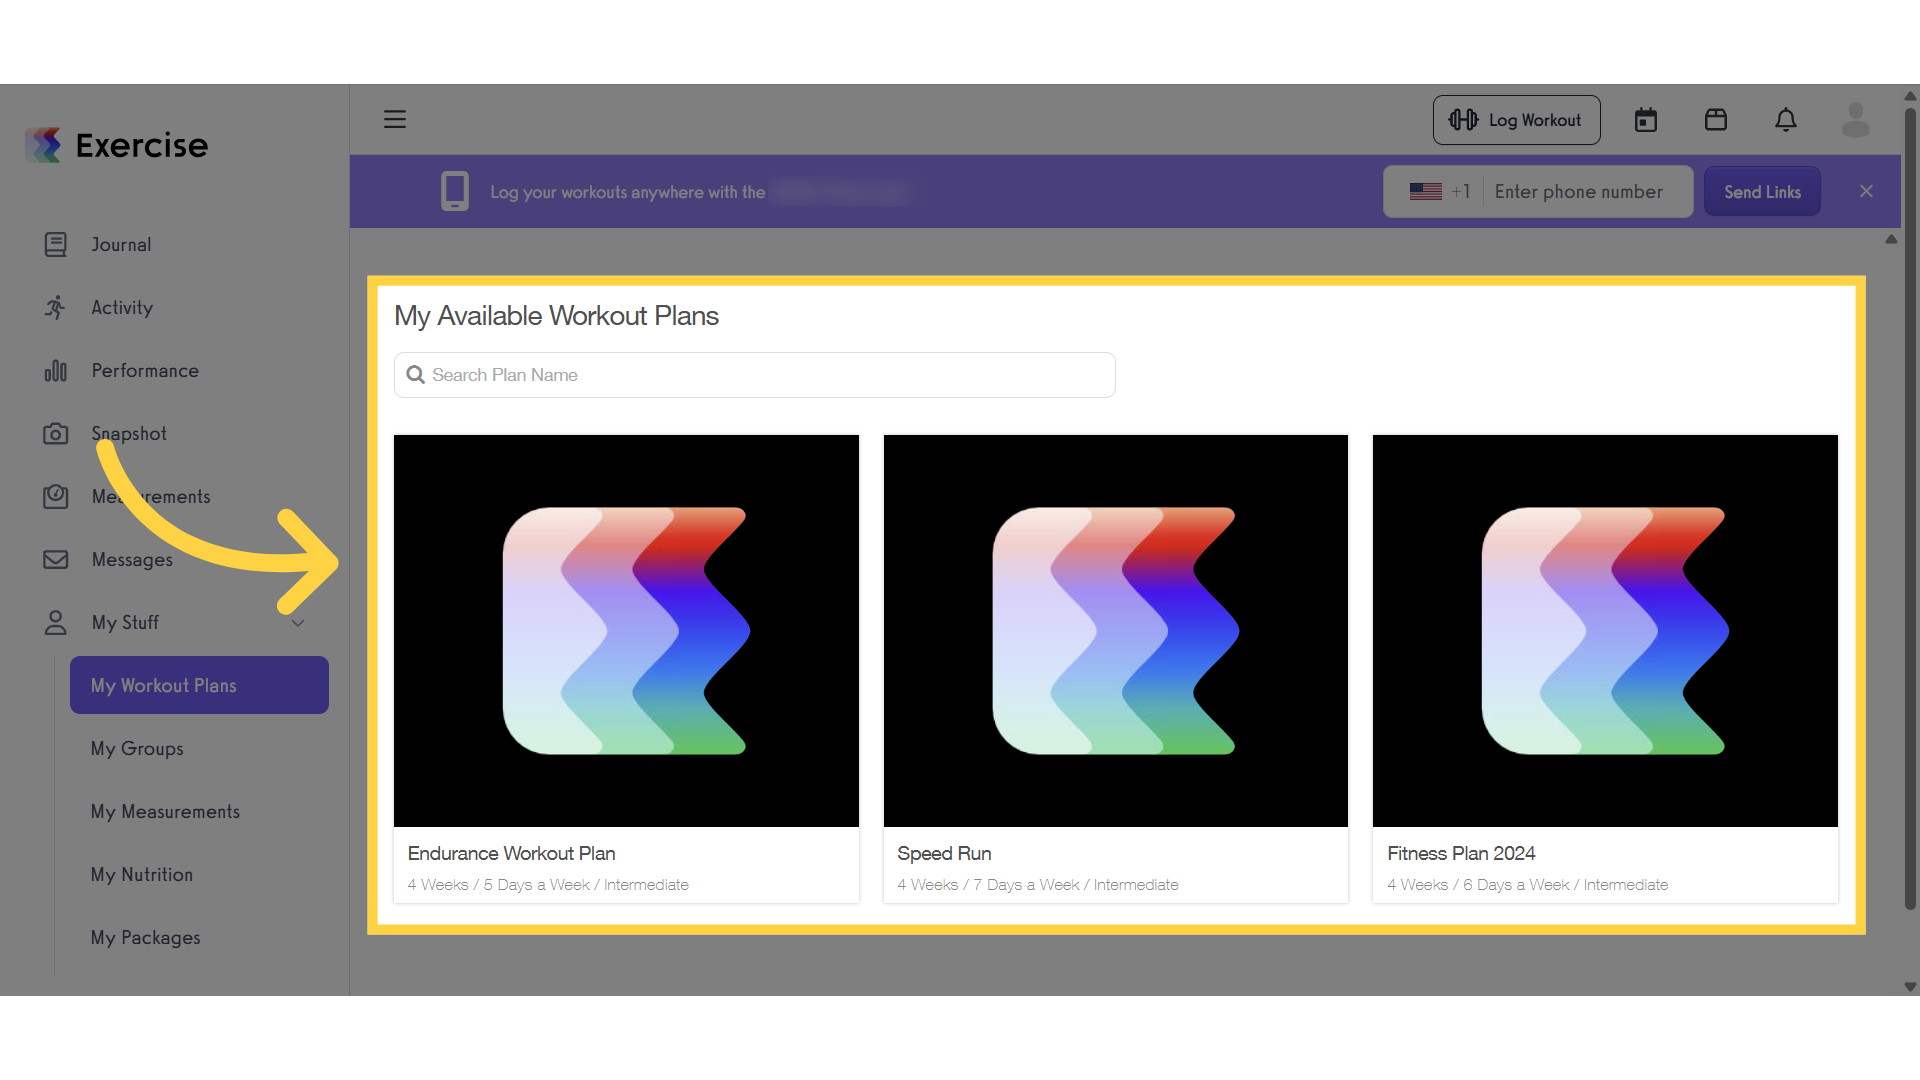Focus the Search Plan Name field
The height and width of the screenshot is (1080, 1920).
click(x=755, y=375)
